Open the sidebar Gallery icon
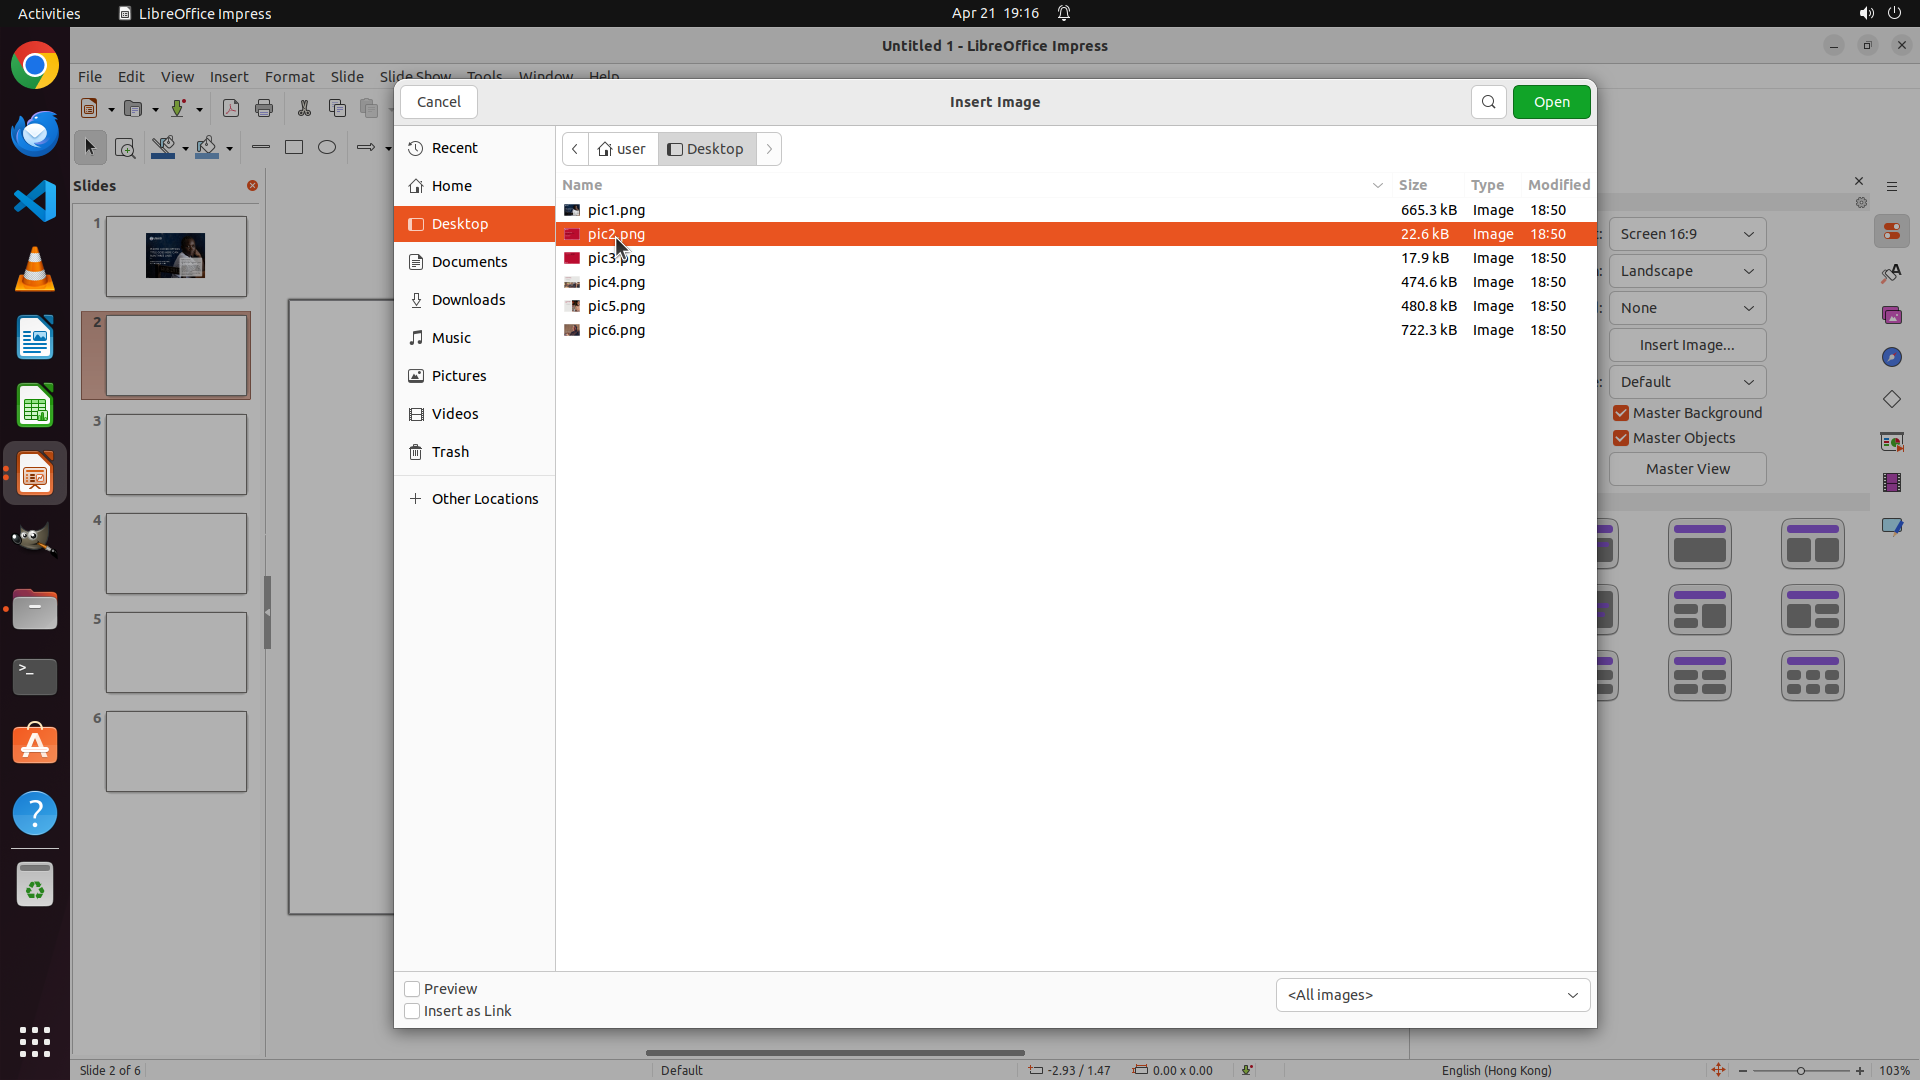 (1892, 315)
